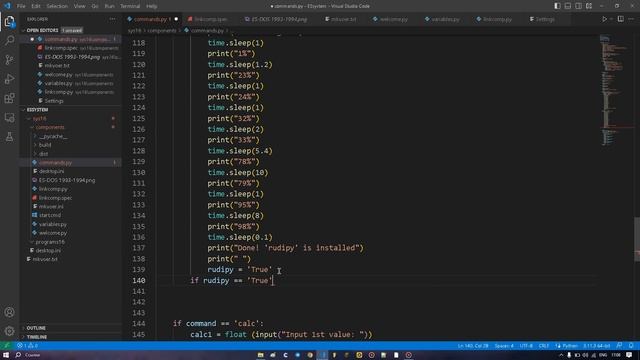Open mkvoer.ini in the file tree
The image size is (640, 360).
pyautogui.click(x=71, y=207)
